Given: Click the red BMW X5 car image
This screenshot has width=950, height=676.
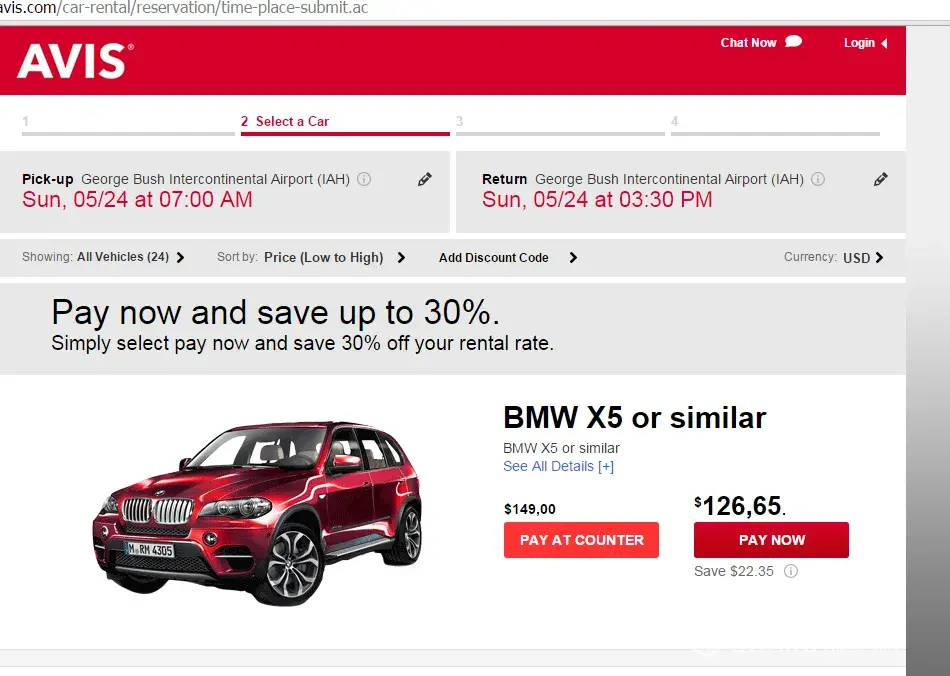Looking at the screenshot, I should click(x=257, y=512).
